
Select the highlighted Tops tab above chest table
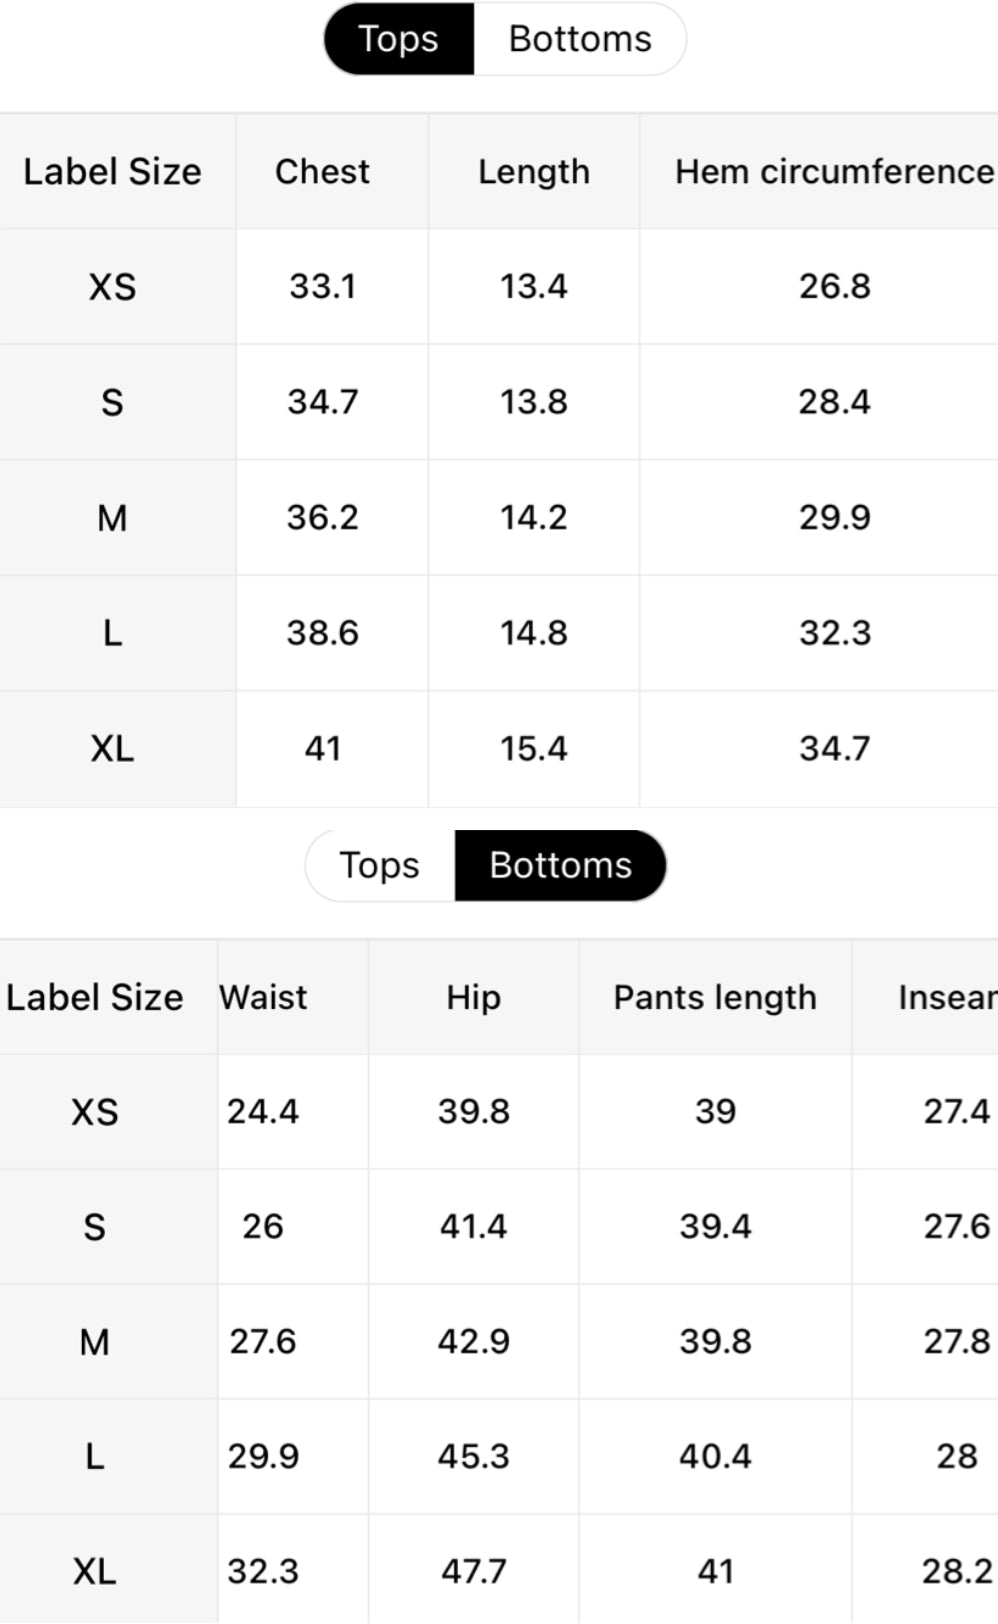pos(398,39)
